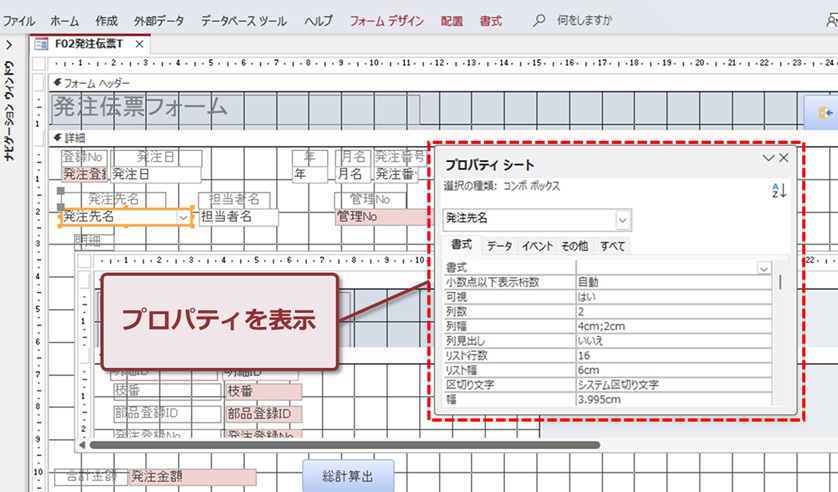The height and width of the screenshot is (492, 838).
Task: Expand the navigation window pane
Action: (x=9, y=44)
